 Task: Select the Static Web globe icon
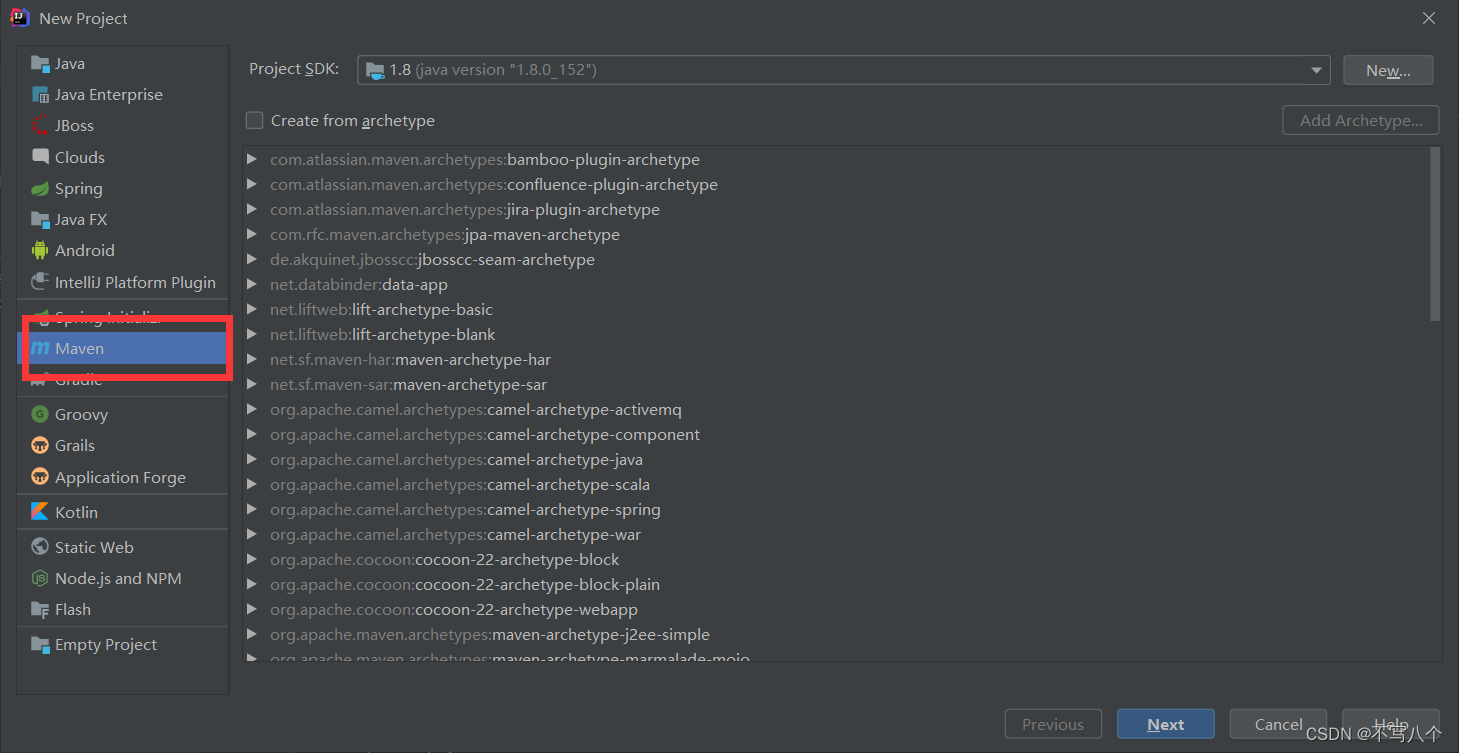tap(40, 547)
